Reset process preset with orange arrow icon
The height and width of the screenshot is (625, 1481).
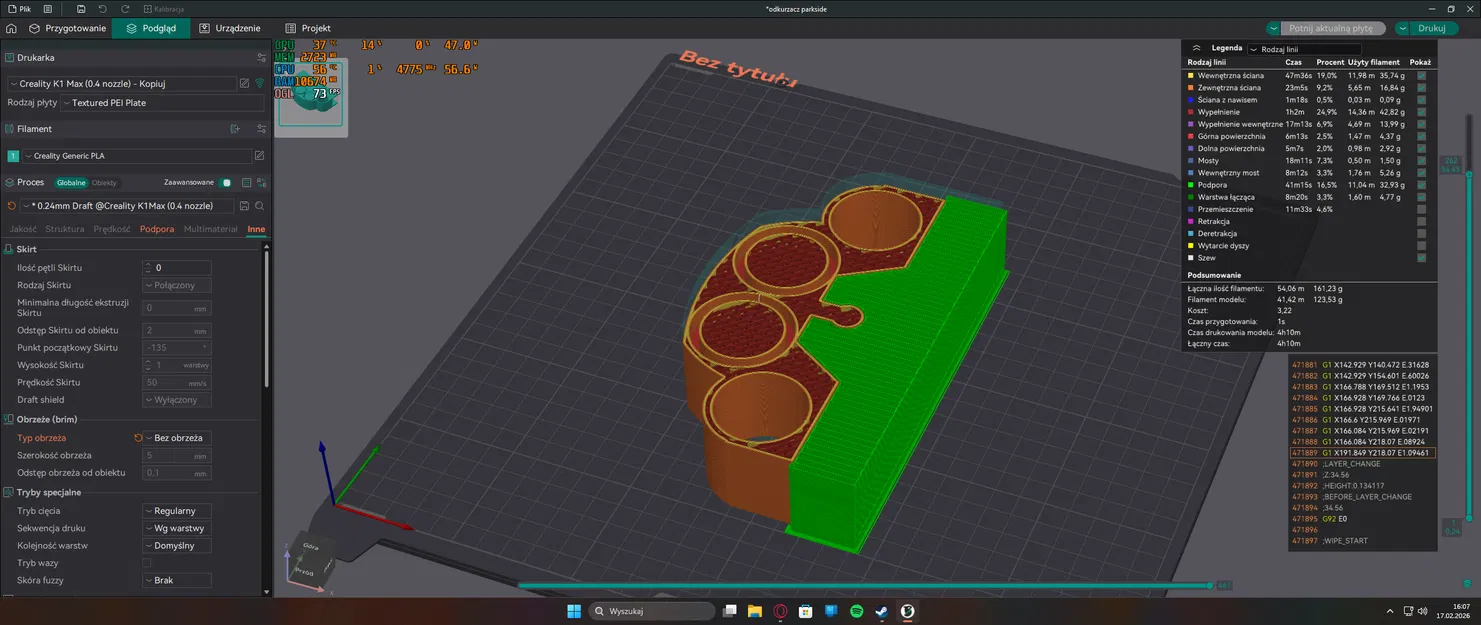coord(12,206)
